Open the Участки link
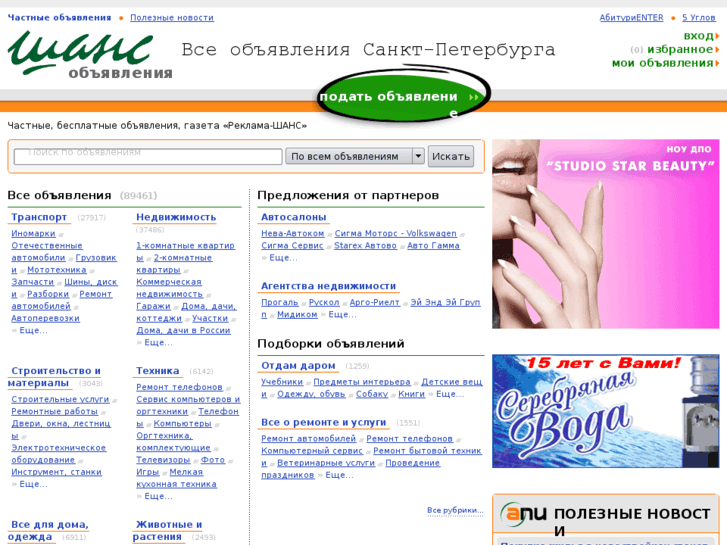The width and height of the screenshot is (727, 545). click(210, 318)
